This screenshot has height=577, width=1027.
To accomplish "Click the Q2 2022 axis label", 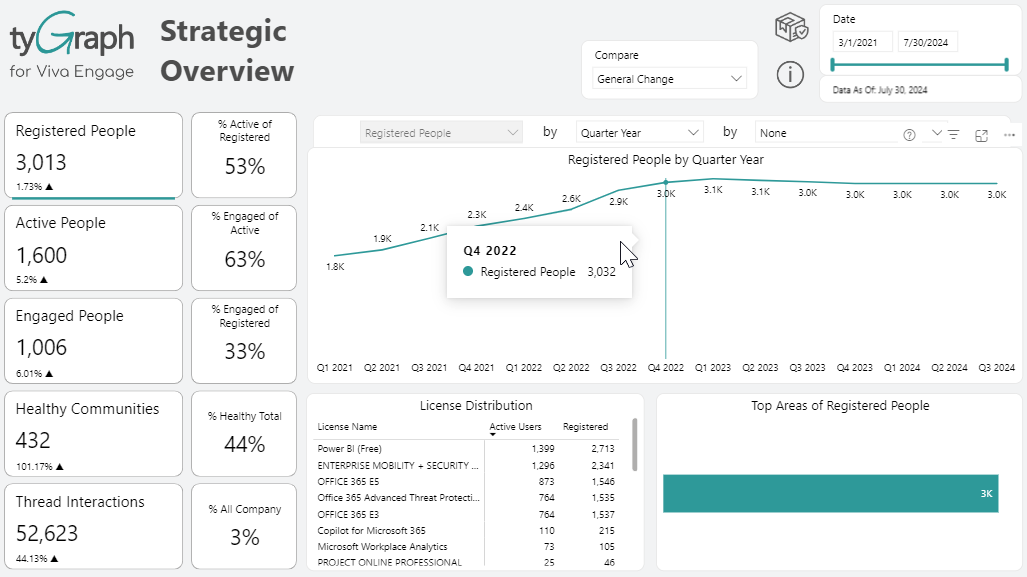I will pos(571,368).
